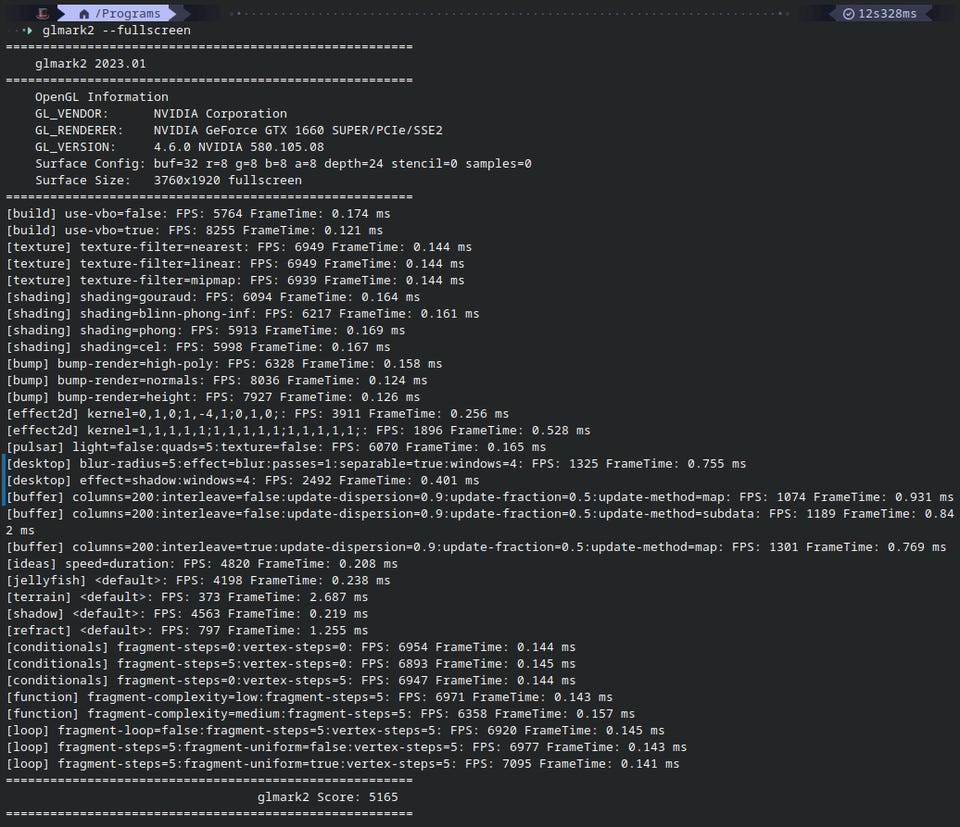Viewport: 960px width, 827px height.
Task: Click the OpenGL Information heading
Action: click(x=102, y=97)
